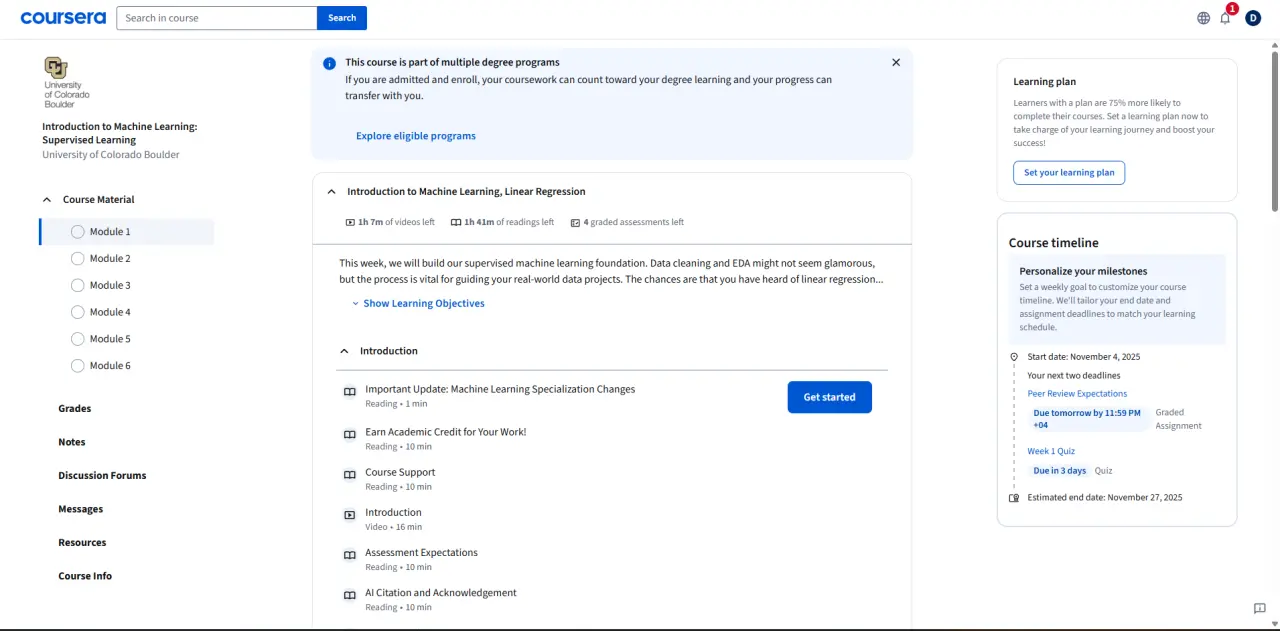1280x631 pixels.
Task: Open the Coursera home logo
Action: (x=63, y=18)
